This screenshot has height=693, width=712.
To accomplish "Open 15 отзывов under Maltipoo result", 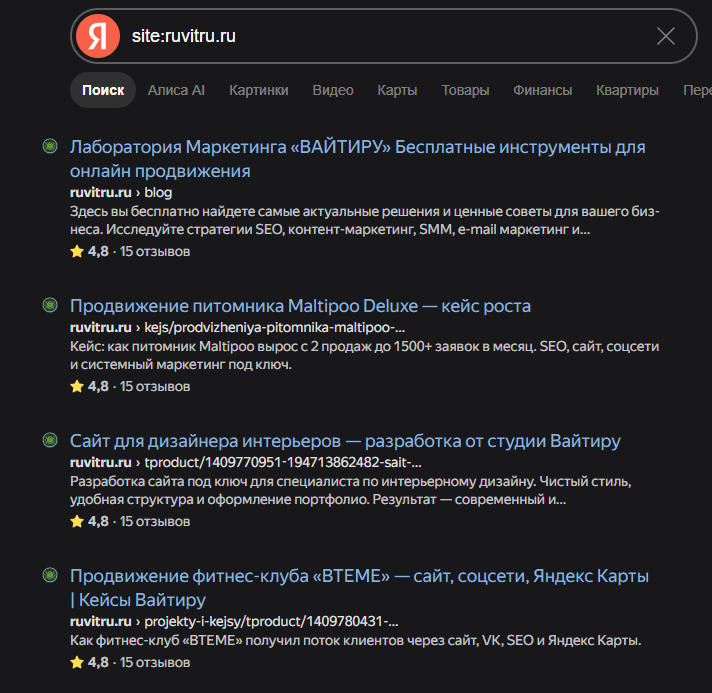I will pos(155,386).
